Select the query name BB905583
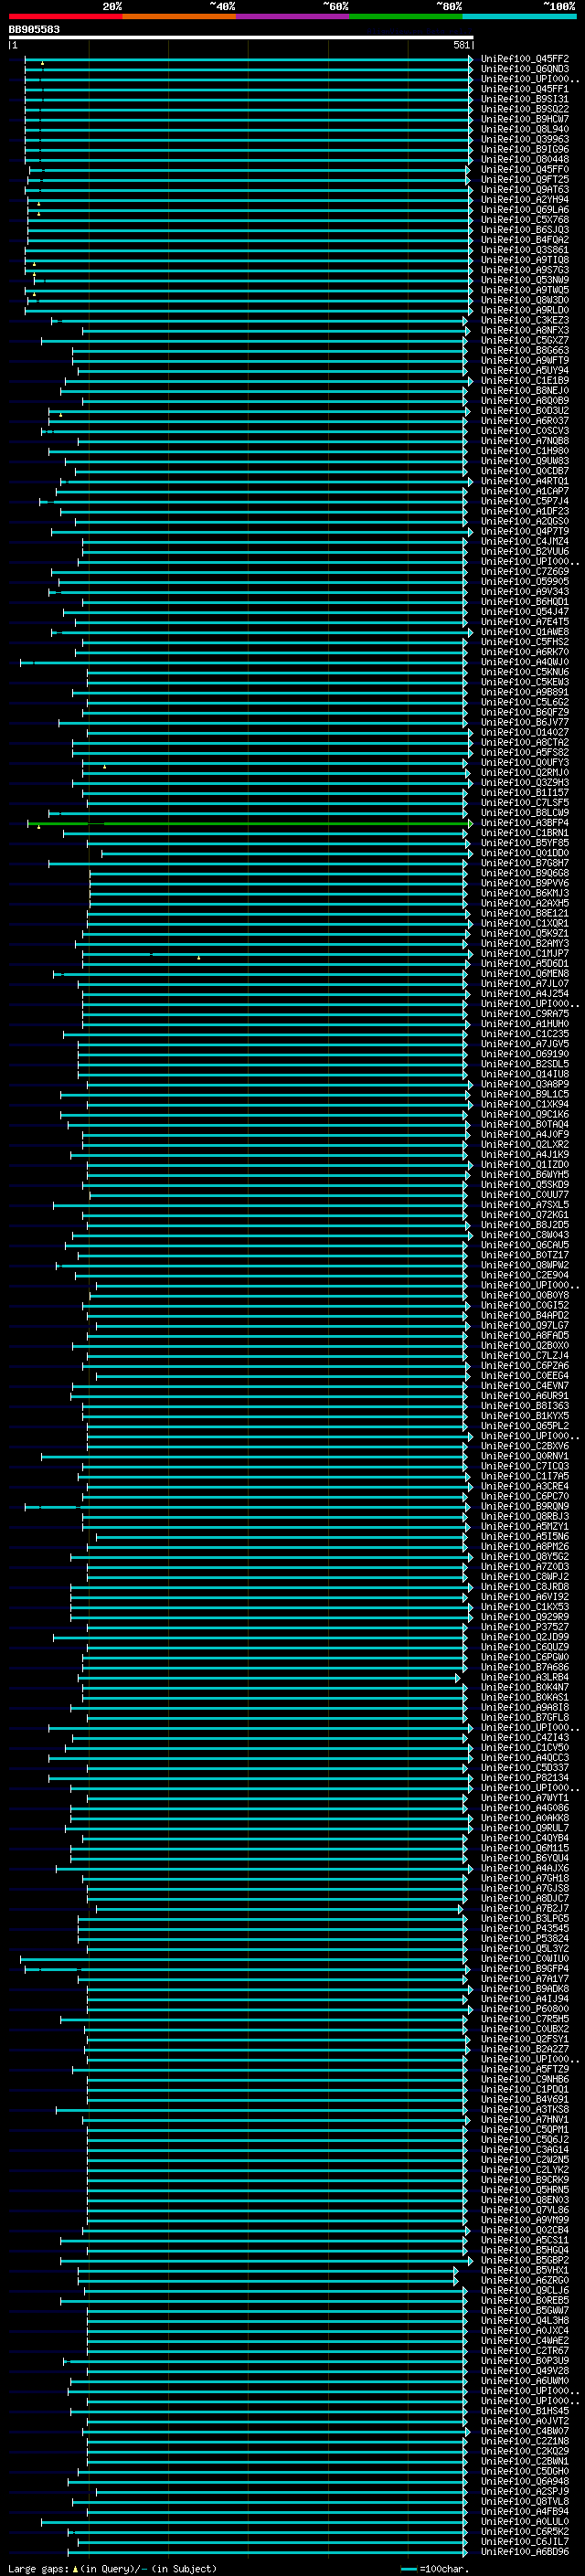585x2576 pixels. tap(34, 29)
